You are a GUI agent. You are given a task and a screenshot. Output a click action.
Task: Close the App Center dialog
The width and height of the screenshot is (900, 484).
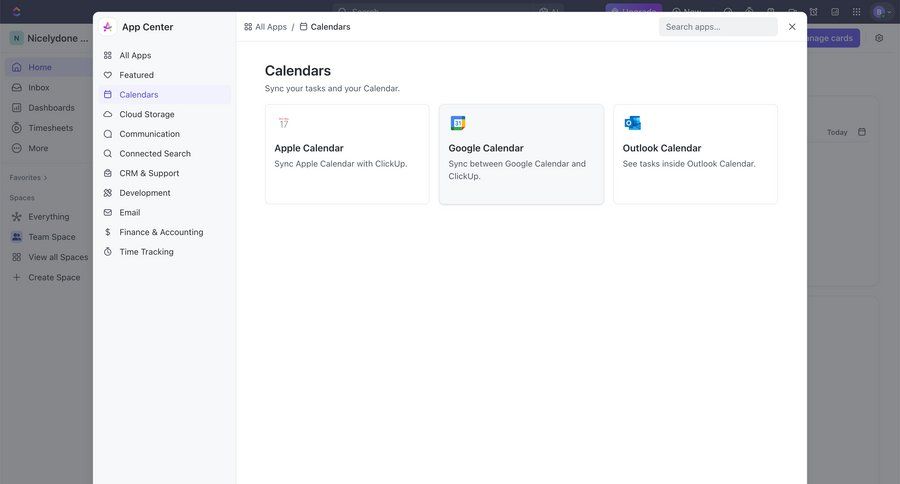point(792,27)
